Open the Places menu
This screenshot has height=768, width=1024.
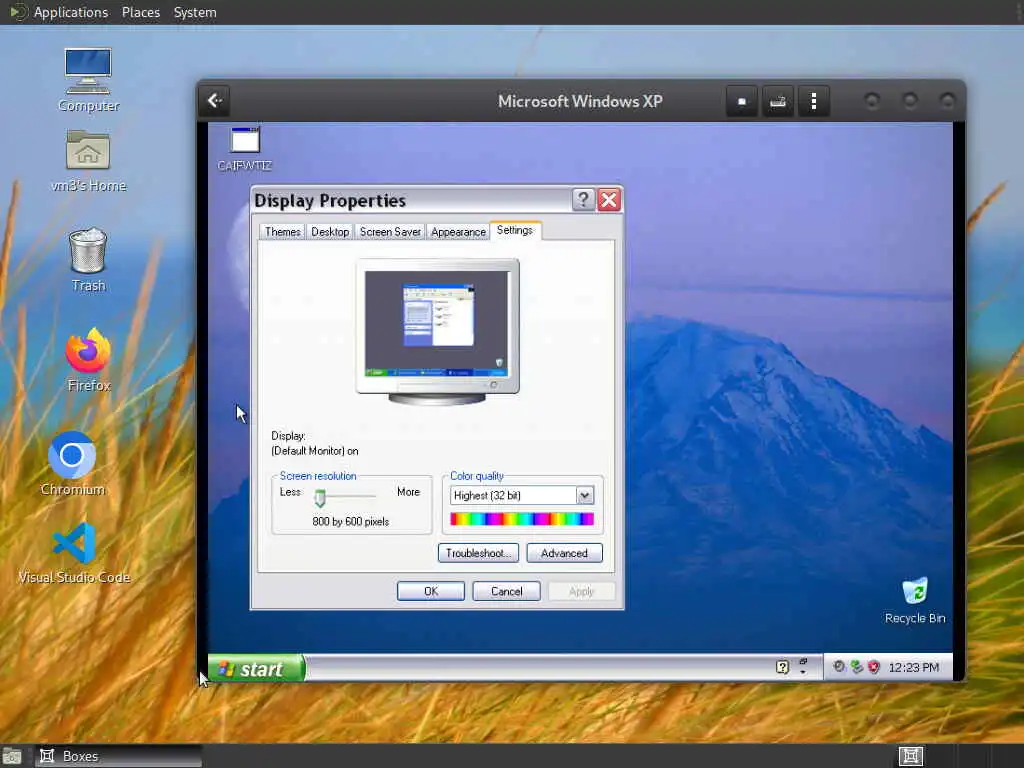(140, 12)
